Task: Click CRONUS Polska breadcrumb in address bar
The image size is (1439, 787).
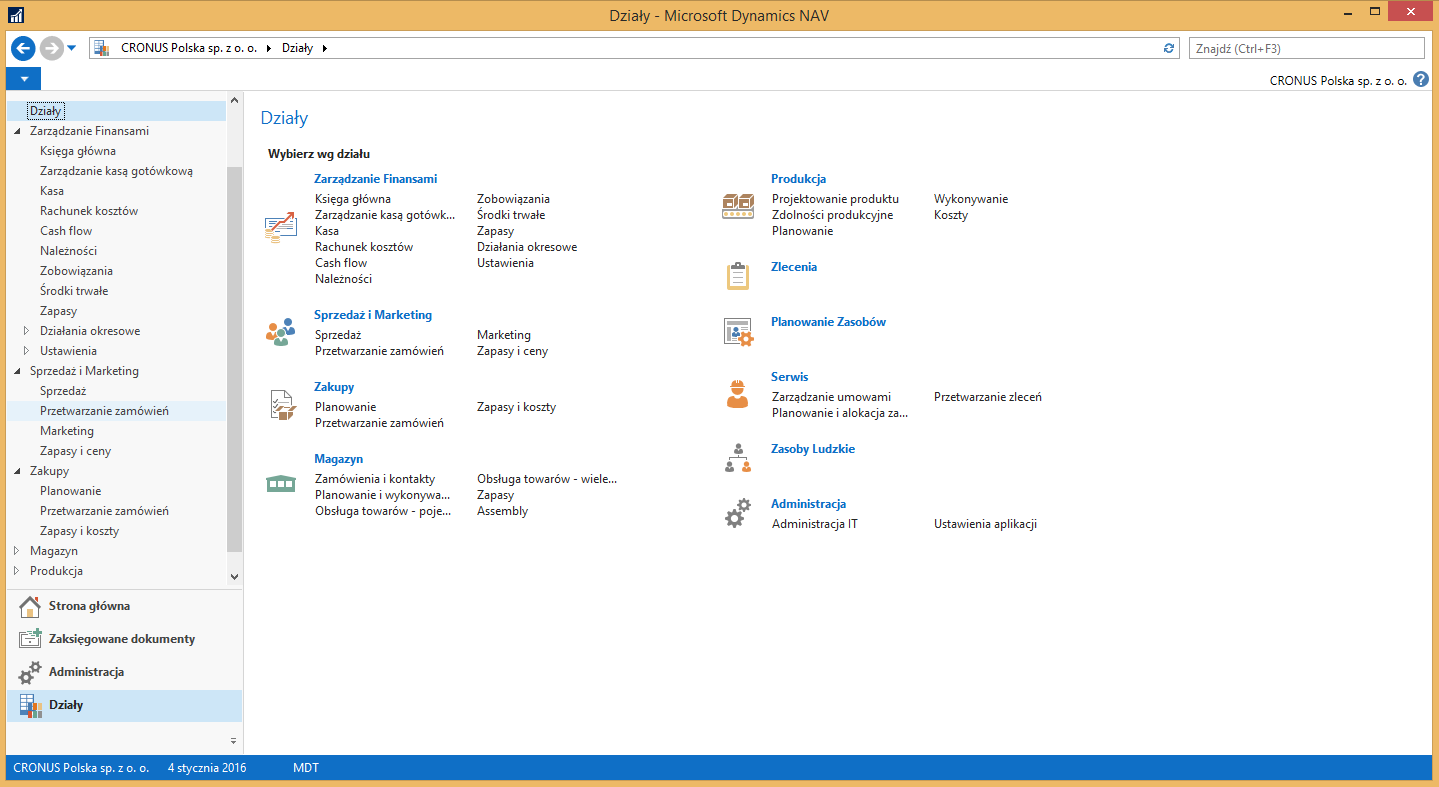Action: (x=191, y=48)
